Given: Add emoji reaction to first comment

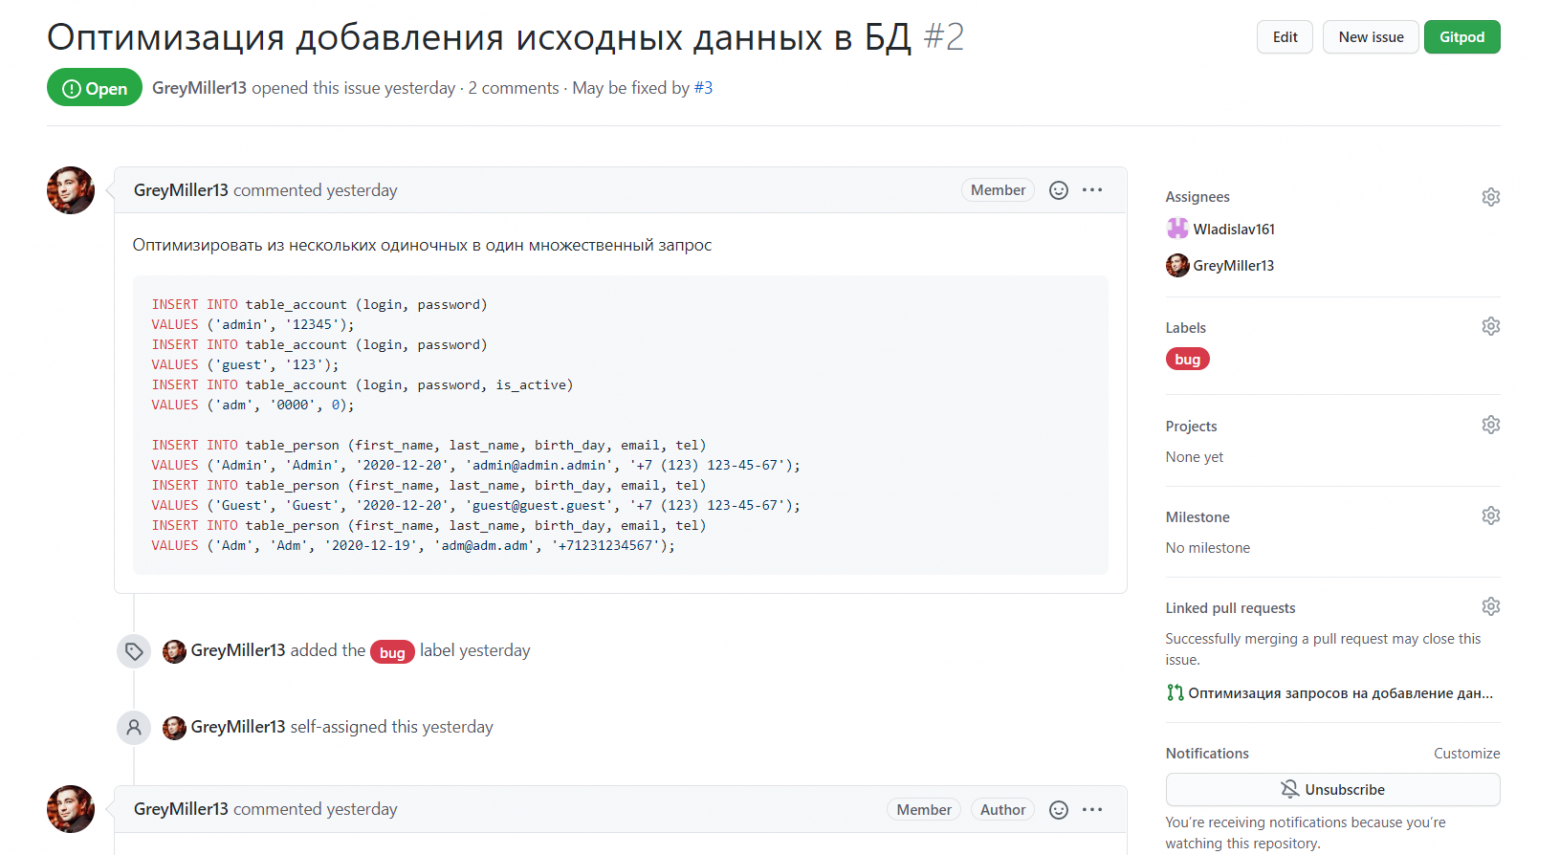Looking at the screenshot, I should [x=1058, y=190].
